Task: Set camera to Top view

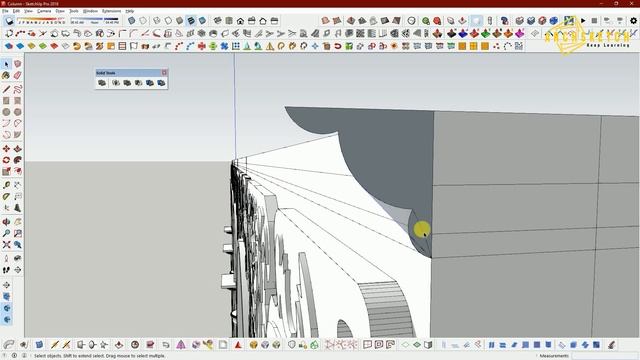Action: pos(229,20)
